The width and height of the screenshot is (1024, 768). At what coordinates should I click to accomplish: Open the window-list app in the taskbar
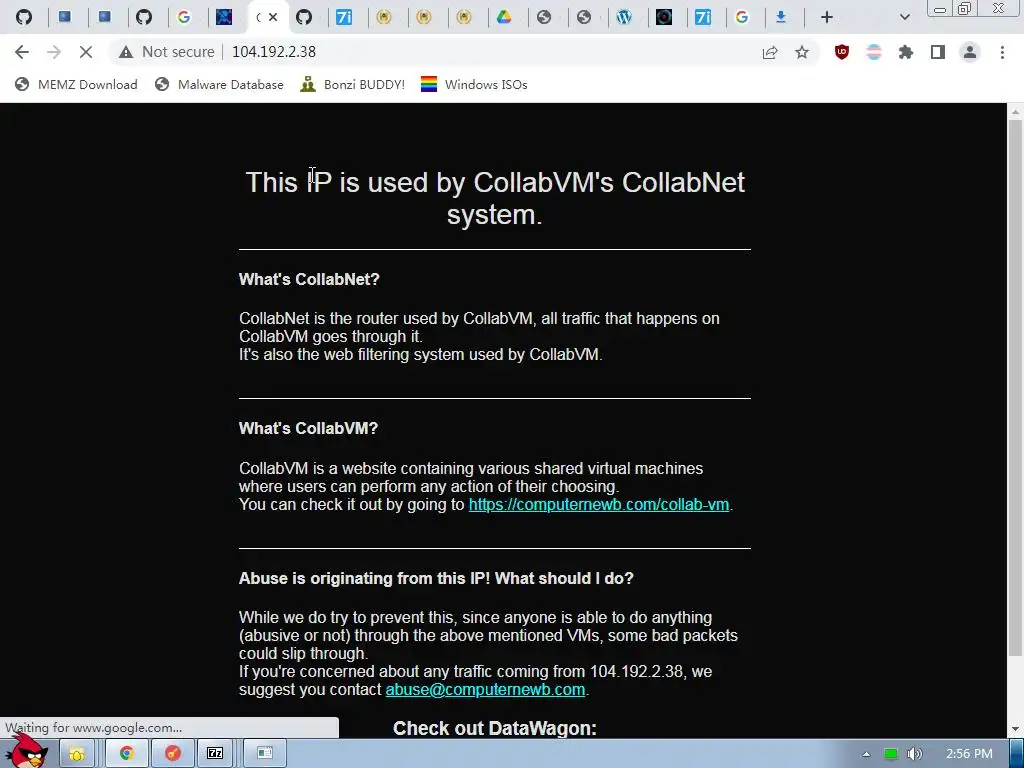tap(265, 754)
